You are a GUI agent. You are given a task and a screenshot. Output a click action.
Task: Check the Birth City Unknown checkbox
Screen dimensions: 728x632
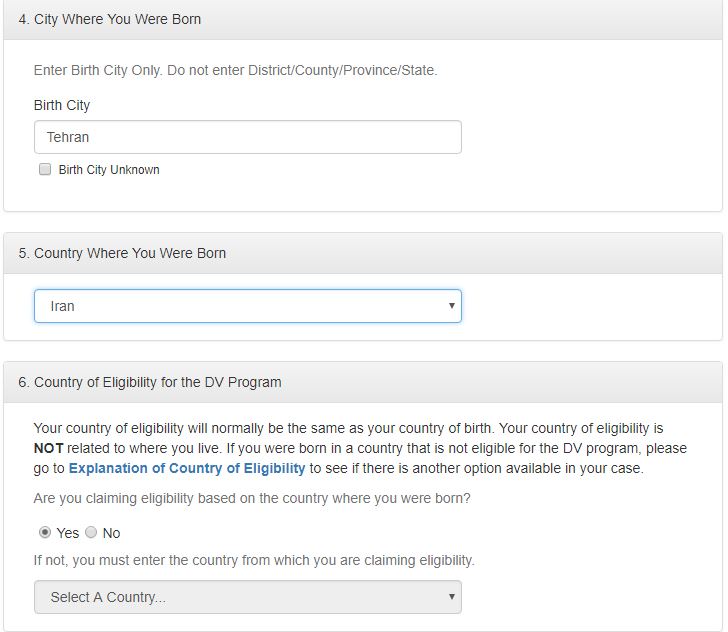tap(45, 170)
